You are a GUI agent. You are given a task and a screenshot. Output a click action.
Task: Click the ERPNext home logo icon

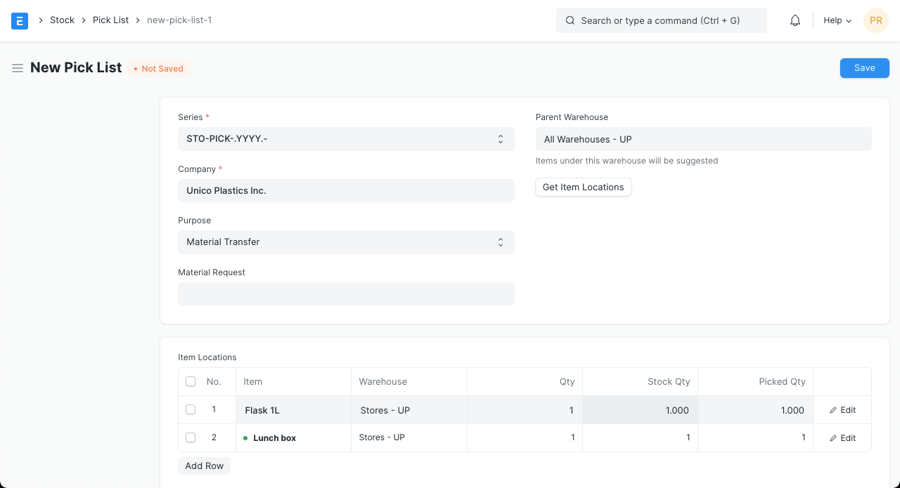click(x=19, y=20)
